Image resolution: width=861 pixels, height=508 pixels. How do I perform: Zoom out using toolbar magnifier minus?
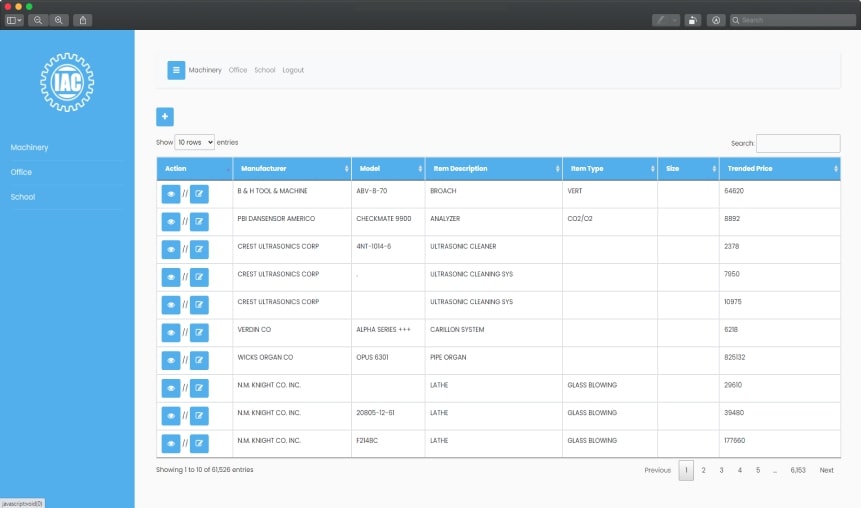(38, 20)
